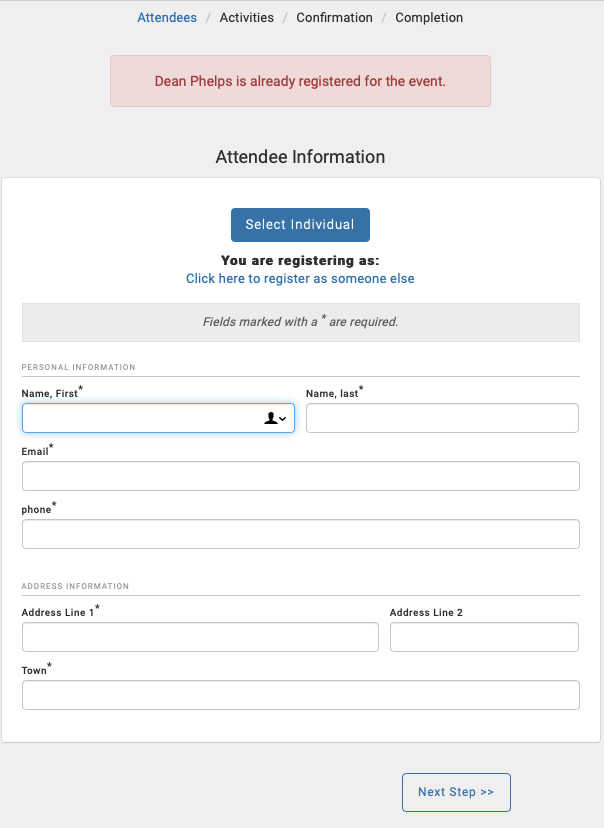Click the person icon in First Name field
The width and height of the screenshot is (604, 828).
(x=269, y=418)
